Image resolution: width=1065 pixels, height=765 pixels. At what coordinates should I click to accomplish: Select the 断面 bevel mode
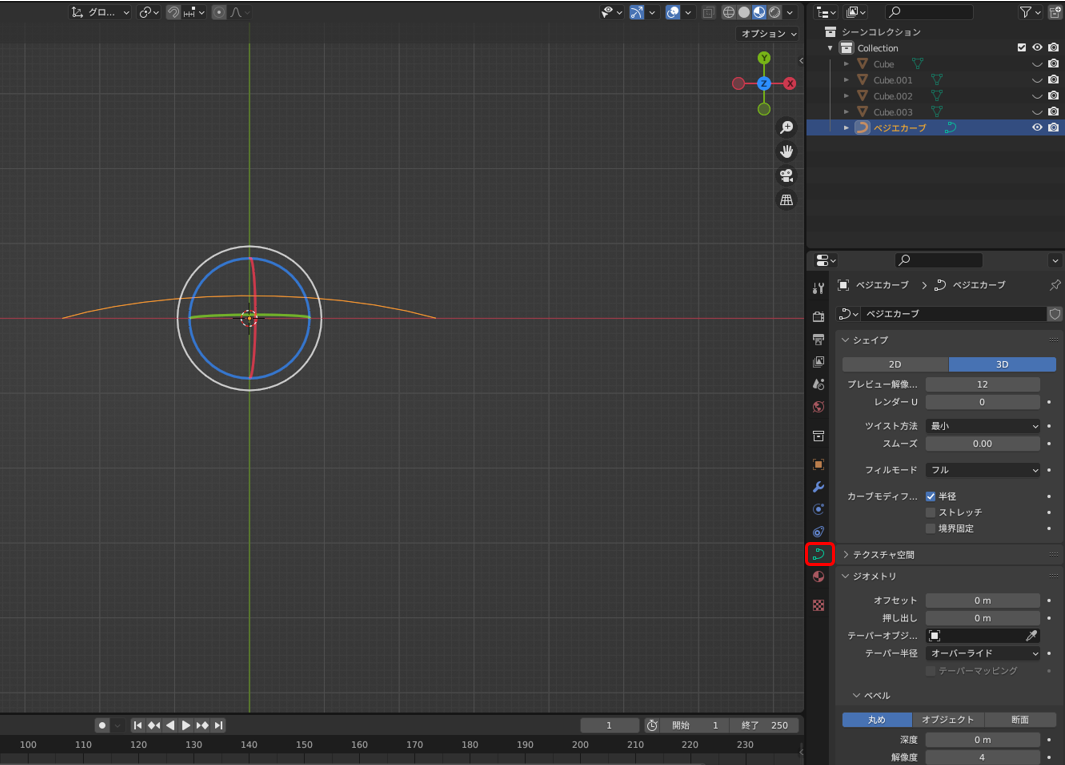tap(1020, 720)
